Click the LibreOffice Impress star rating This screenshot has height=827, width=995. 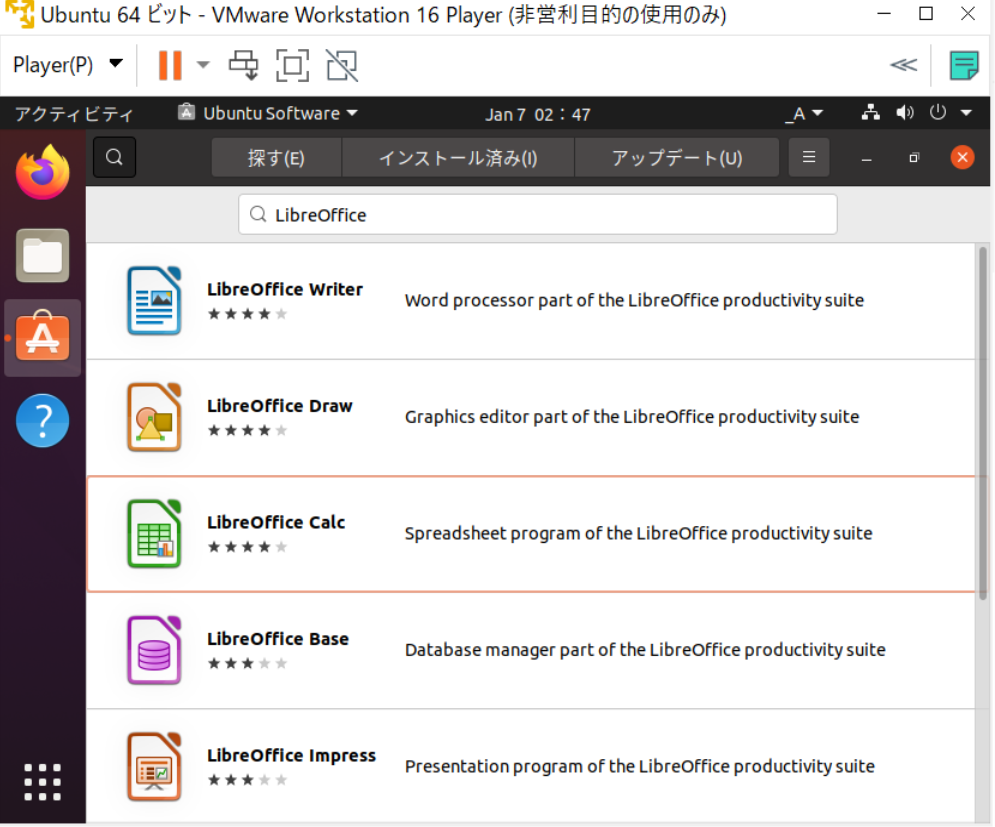[247, 780]
